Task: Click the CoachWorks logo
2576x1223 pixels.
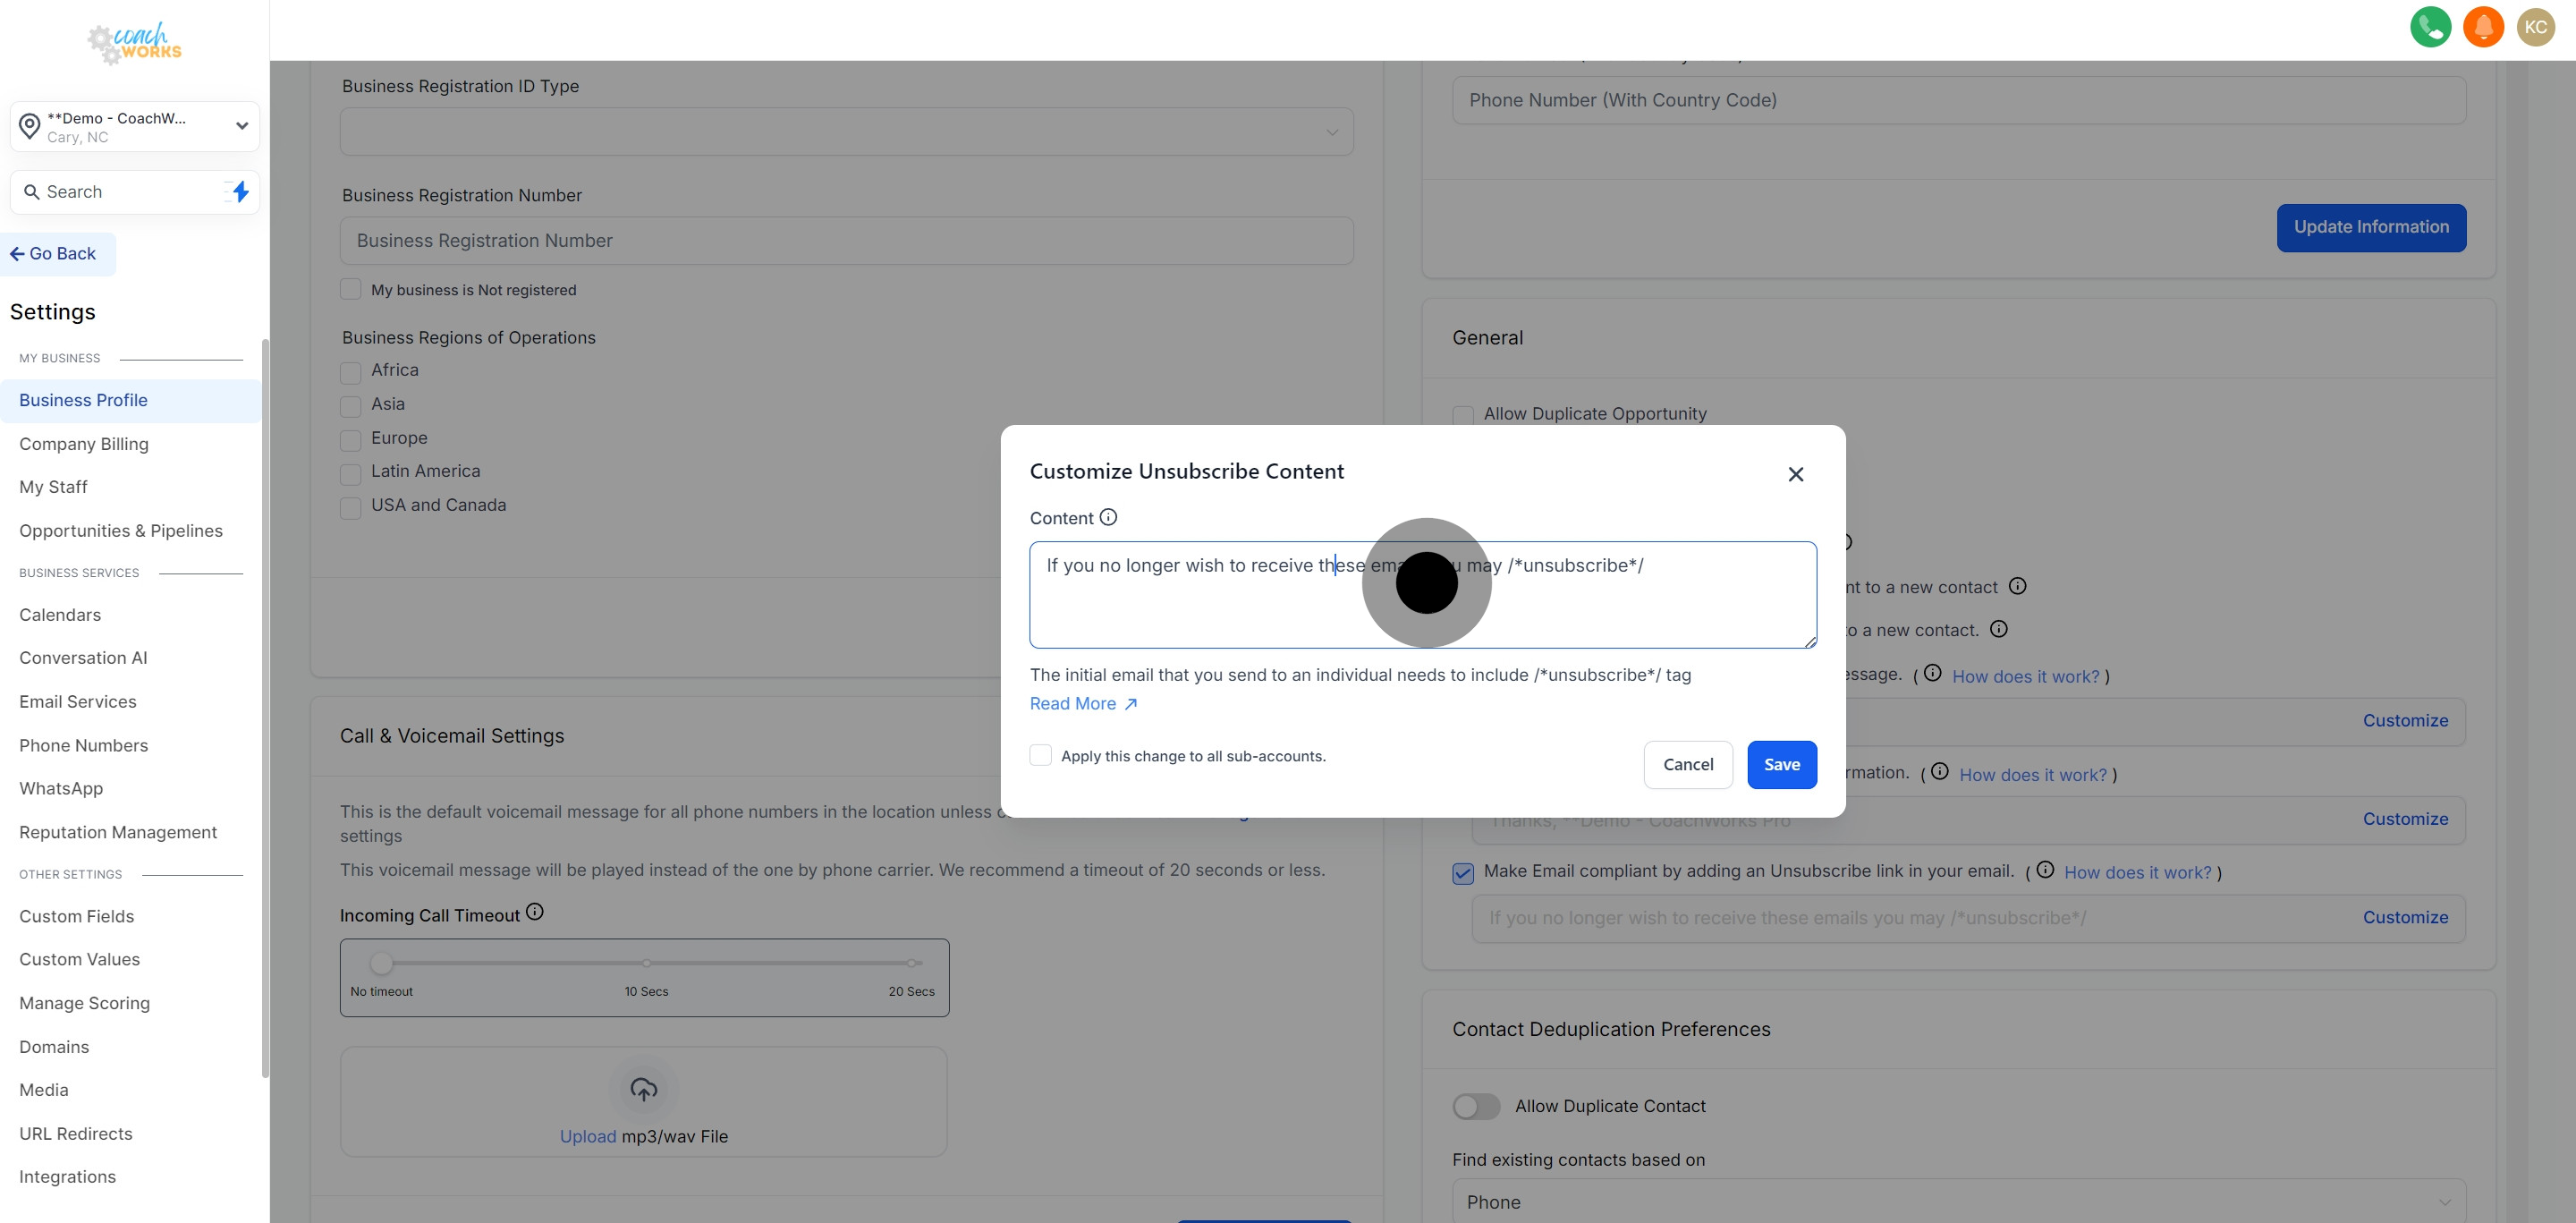Action: click(x=135, y=42)
